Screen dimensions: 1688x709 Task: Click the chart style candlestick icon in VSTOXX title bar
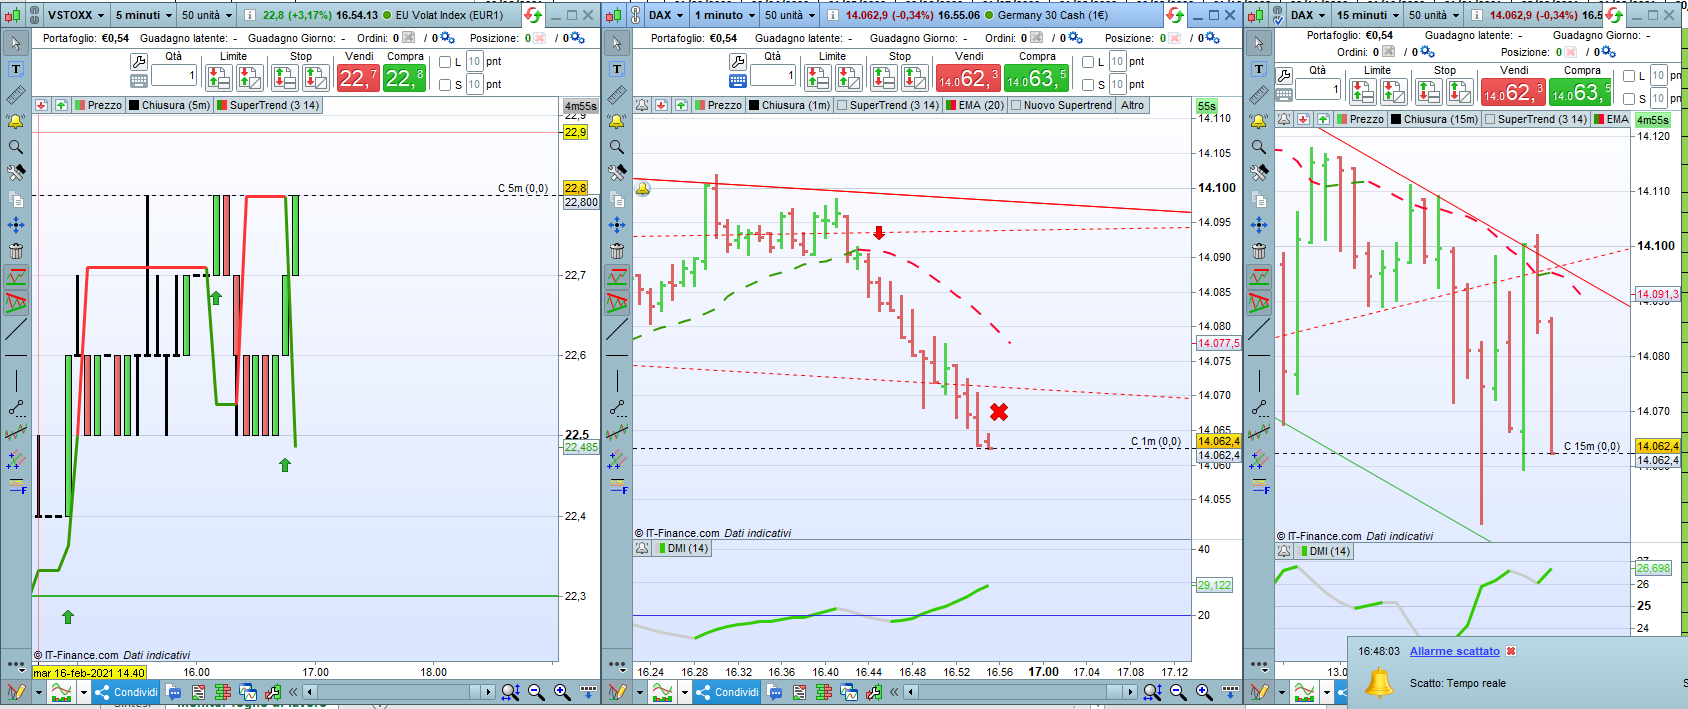coord(14,15)
